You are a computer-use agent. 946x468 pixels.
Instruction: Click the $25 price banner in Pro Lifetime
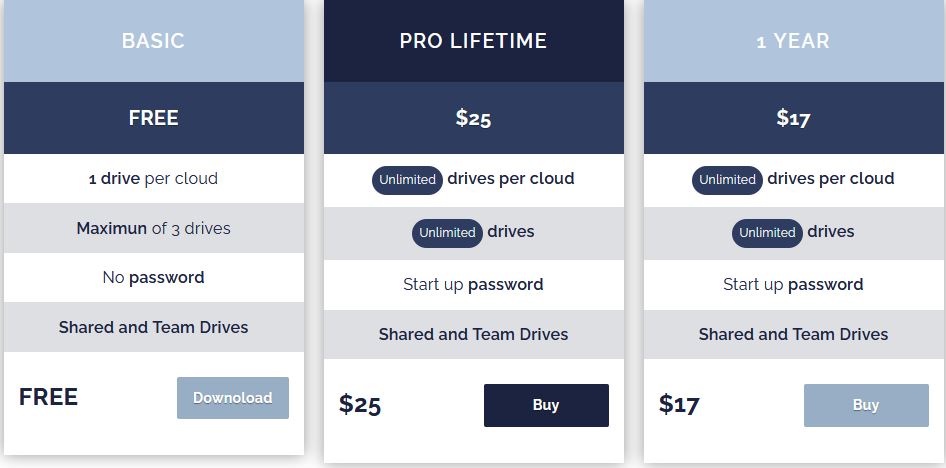pyautogui.click(x=474, y=118)
